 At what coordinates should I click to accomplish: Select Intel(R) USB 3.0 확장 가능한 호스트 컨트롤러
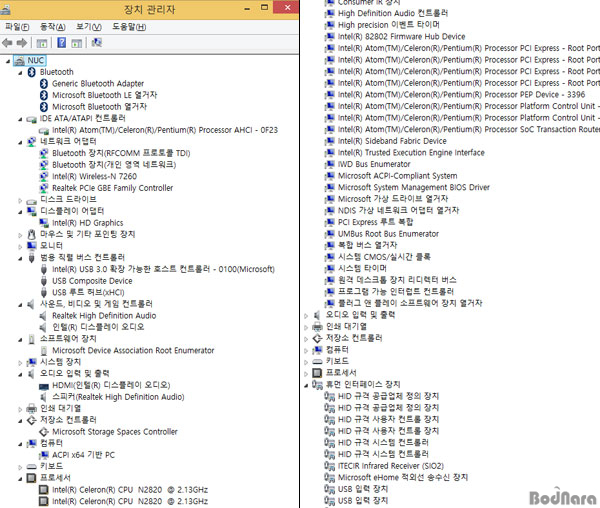(x=163, y=269)
